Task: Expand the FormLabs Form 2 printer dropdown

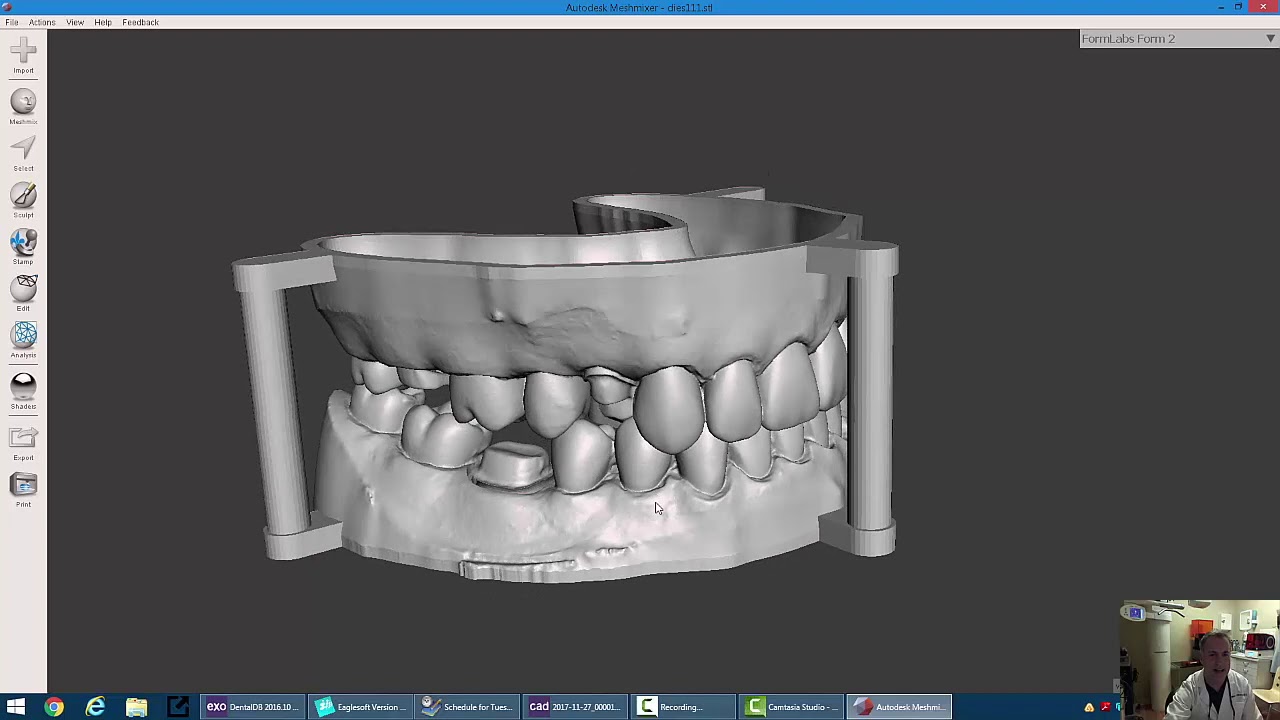Action: tap(1179, 39)
